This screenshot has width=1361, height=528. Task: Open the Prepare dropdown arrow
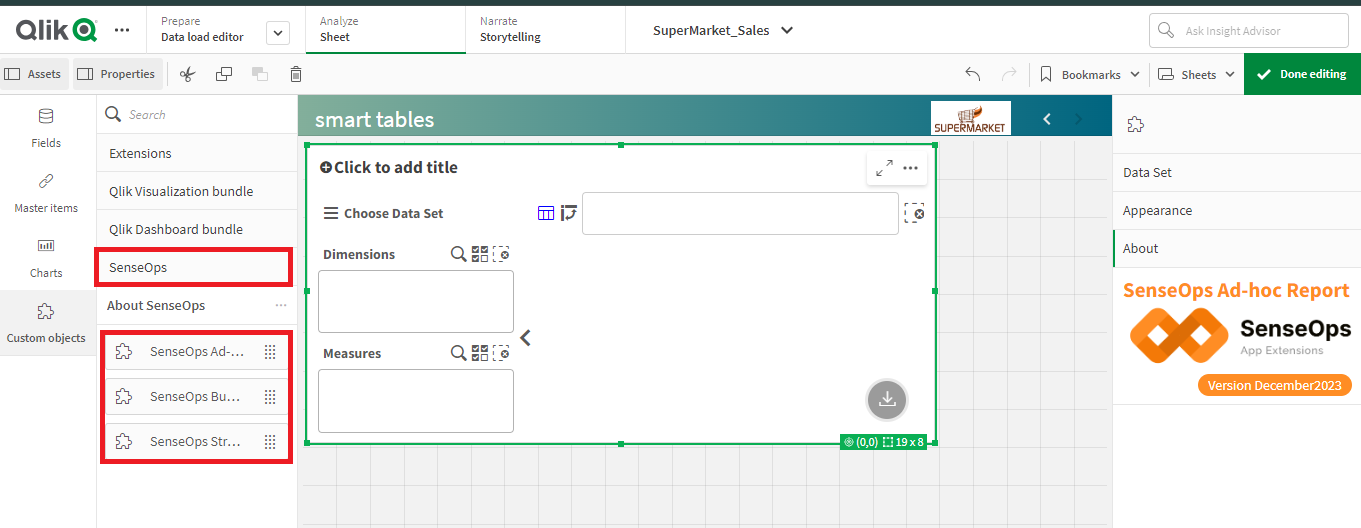tap(278, 33)
